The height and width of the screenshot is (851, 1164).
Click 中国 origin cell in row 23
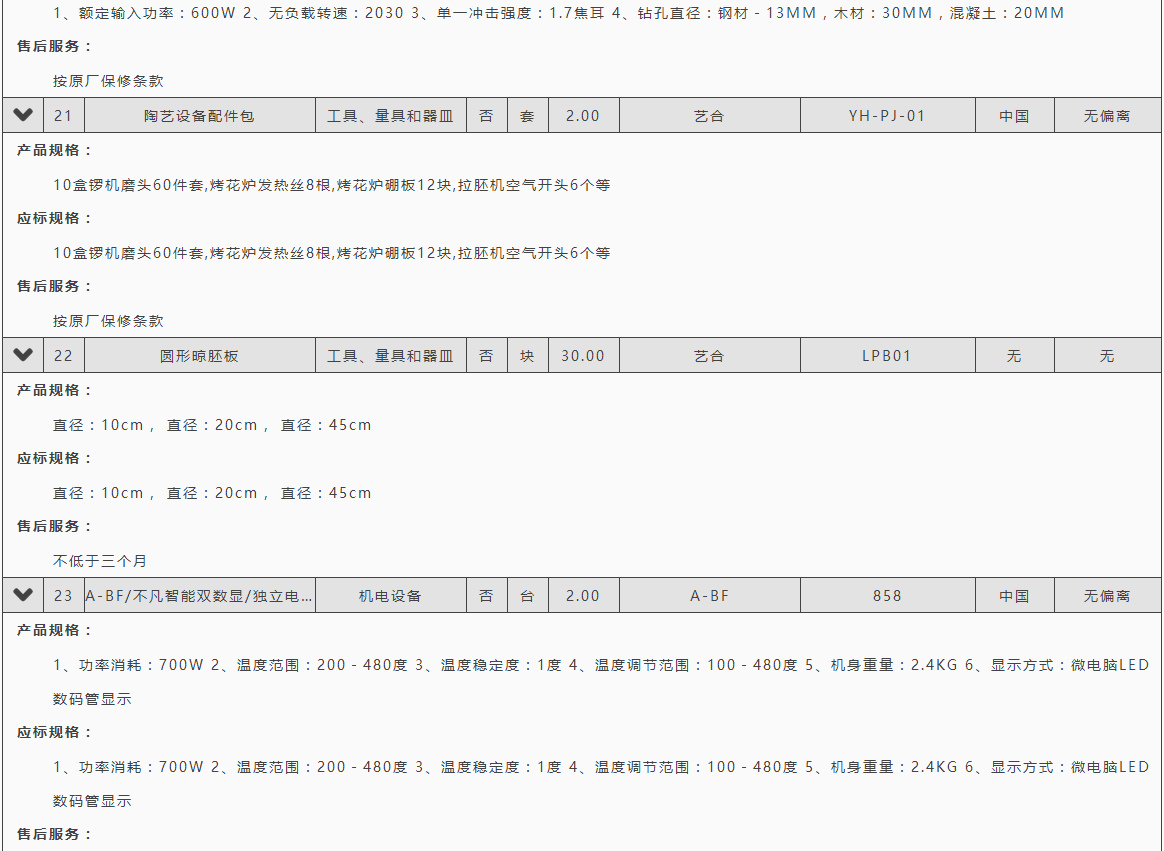pos(1014,596)
